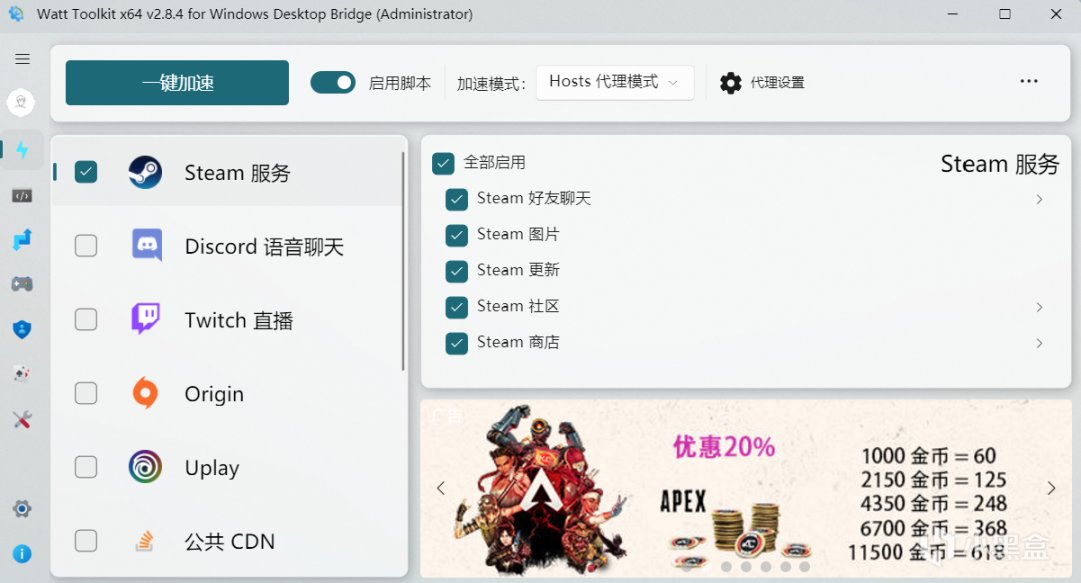The width and height of the screenshot is (1081, 583).
Task: Open the hamburger menu in sidebar
Action: (x=22, y=59)
